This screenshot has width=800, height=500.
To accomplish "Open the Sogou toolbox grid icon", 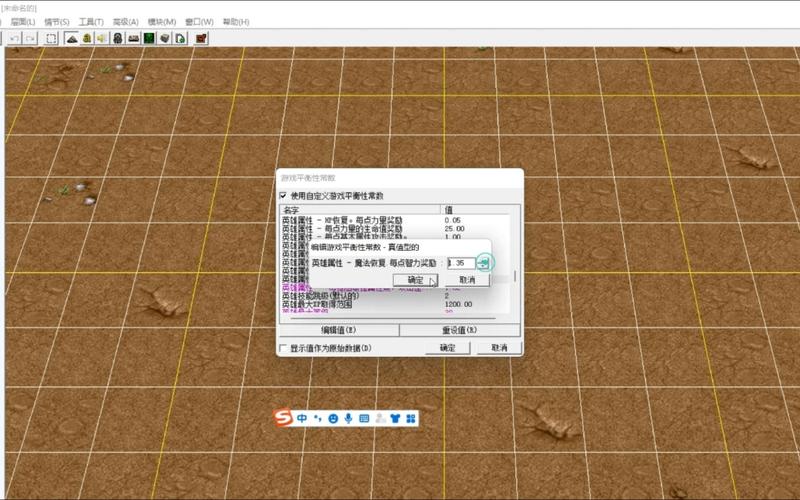I will pyautogui.click(x=411, y=419).
